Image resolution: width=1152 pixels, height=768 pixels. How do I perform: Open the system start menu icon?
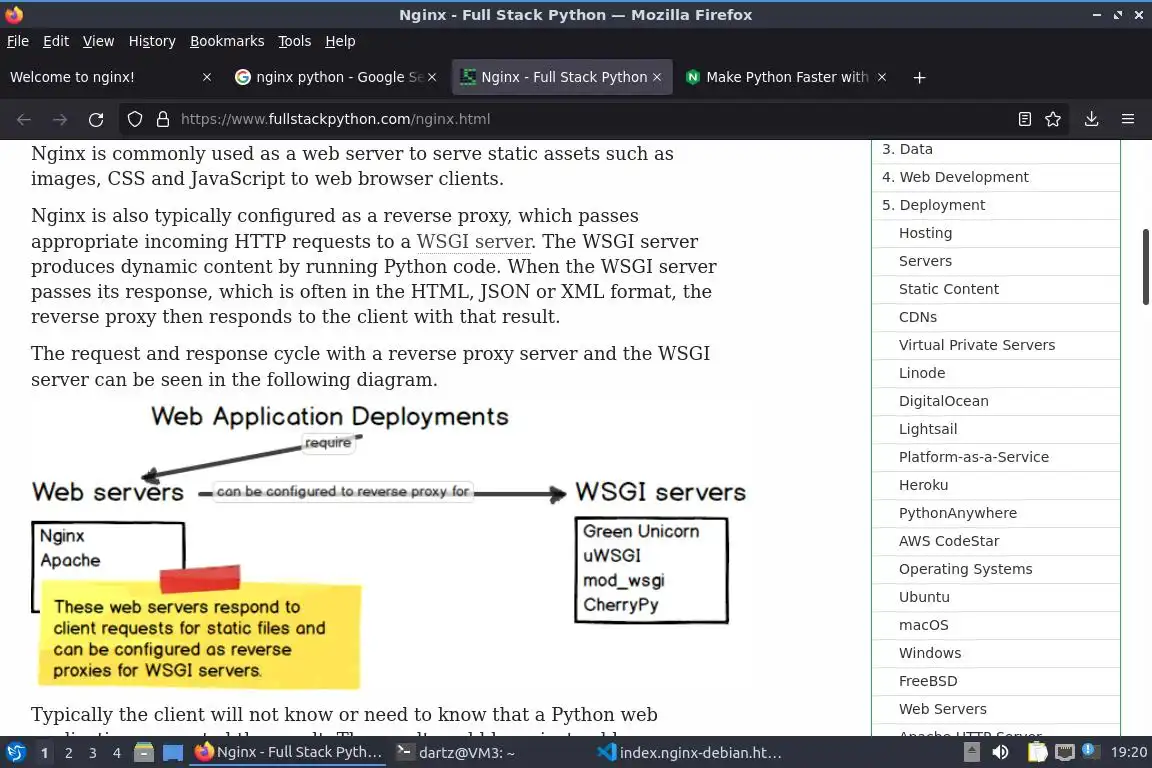pyautogui.click(x=15, y=753)
